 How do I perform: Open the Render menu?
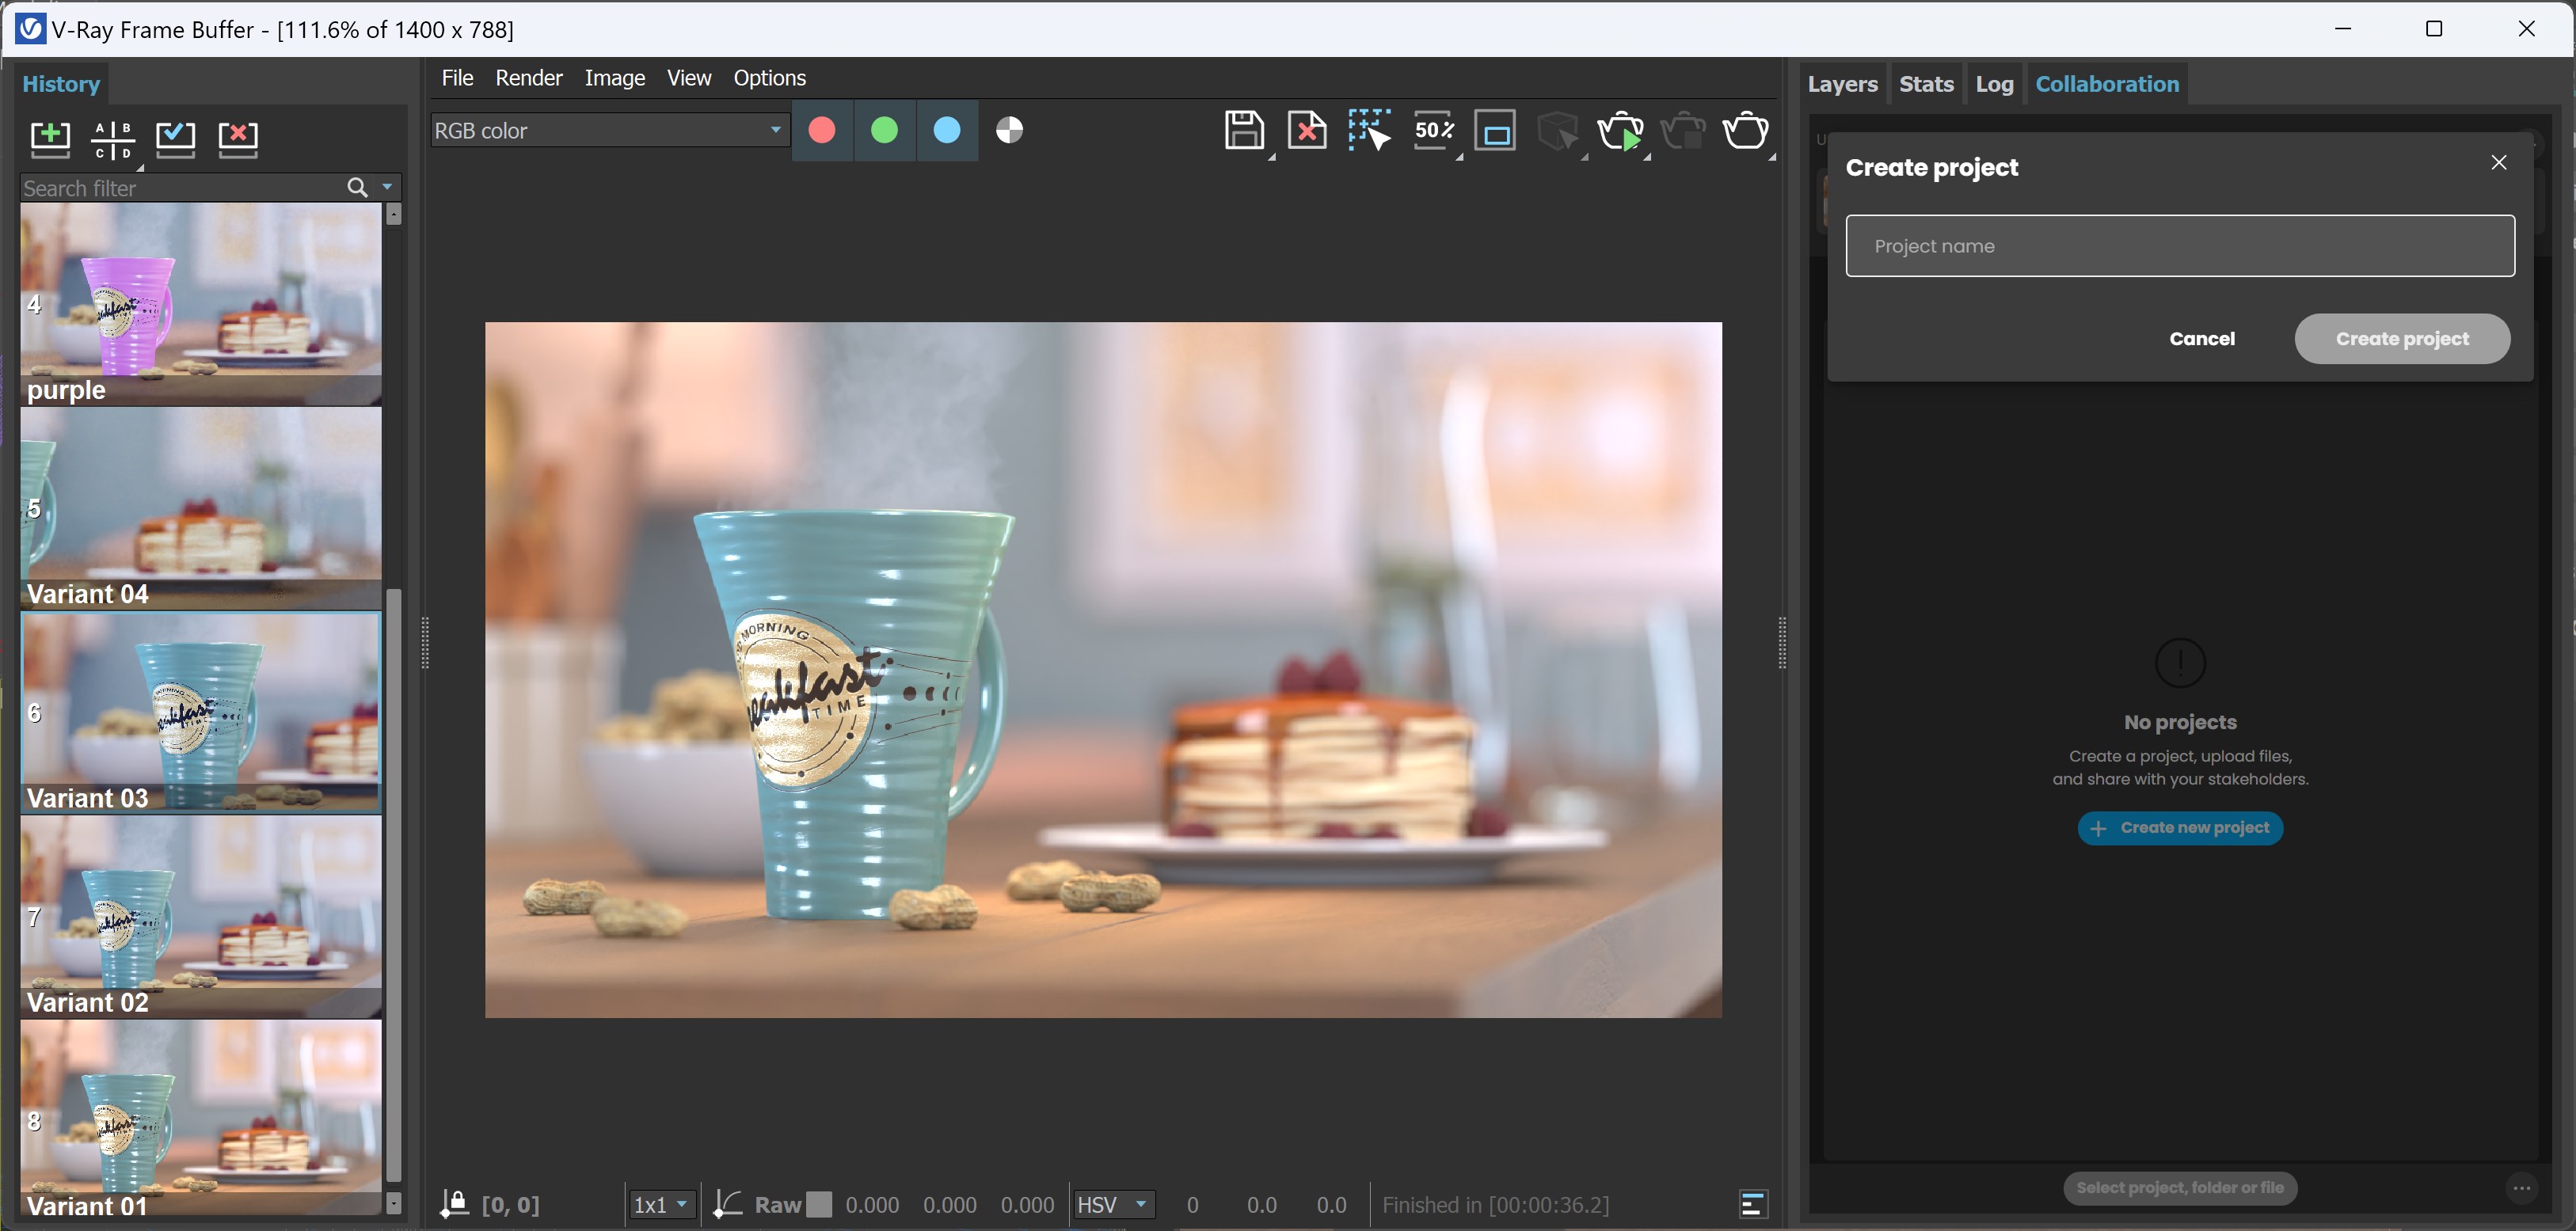[528, 77]
